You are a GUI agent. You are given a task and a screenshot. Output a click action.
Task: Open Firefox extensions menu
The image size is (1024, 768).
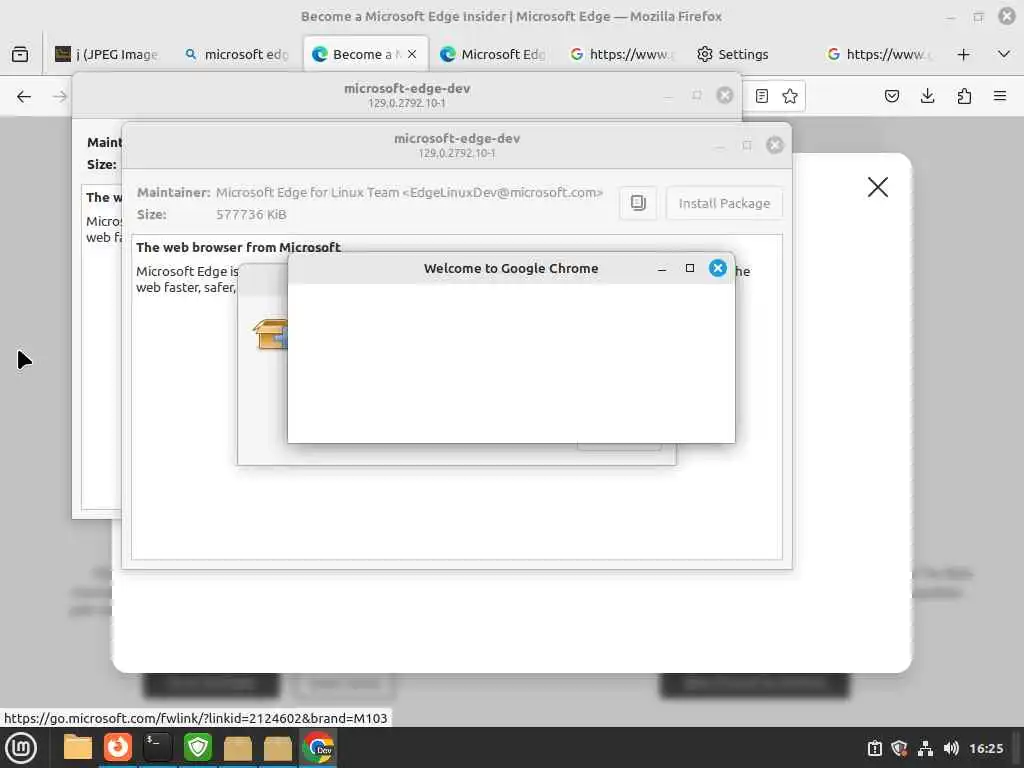[964, 97]
